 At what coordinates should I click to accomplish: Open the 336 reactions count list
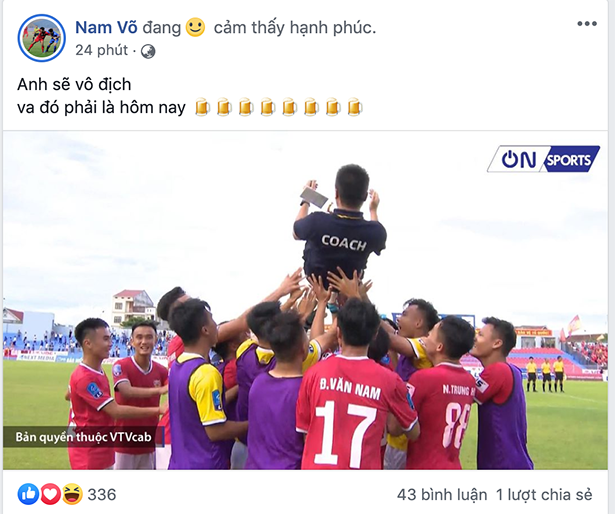[x=102, y=495]
